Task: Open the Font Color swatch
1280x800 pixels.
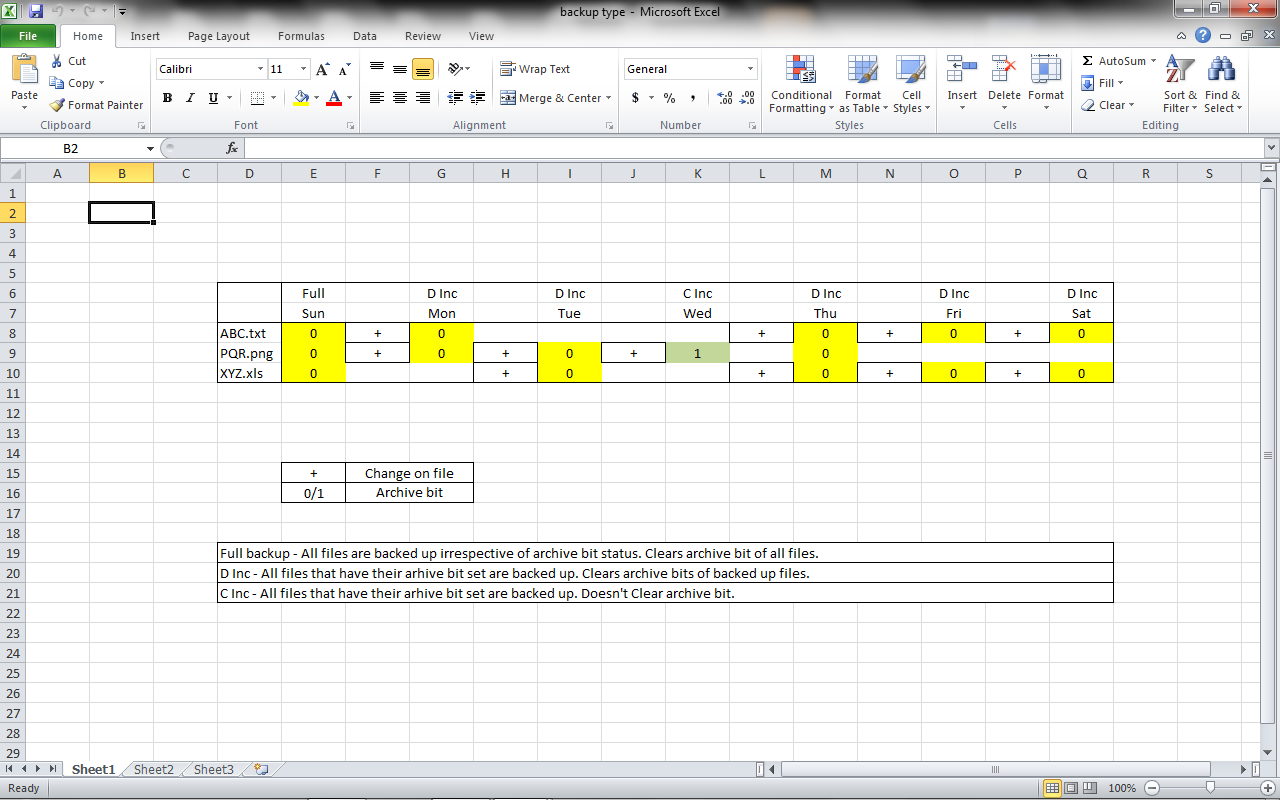Action: click(333, 98)
